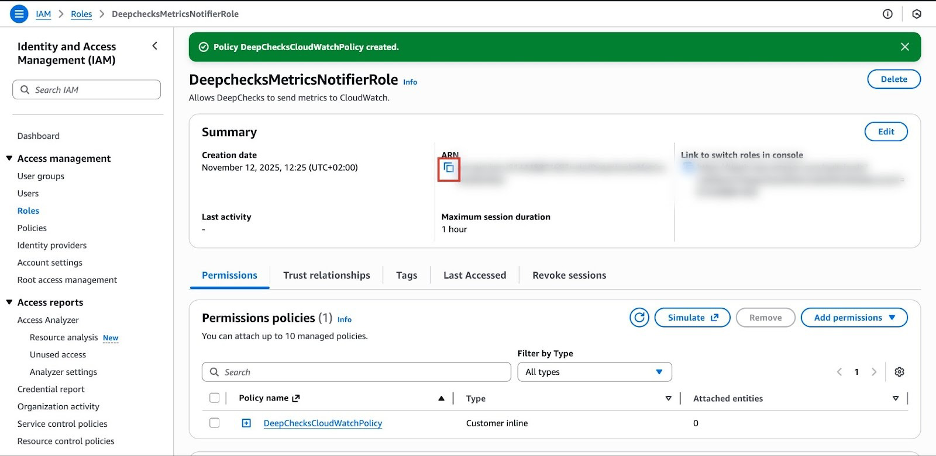Open the DeepChecksCloudWatchPolicy link
This screenshot has height=456, width=936.
322,423
